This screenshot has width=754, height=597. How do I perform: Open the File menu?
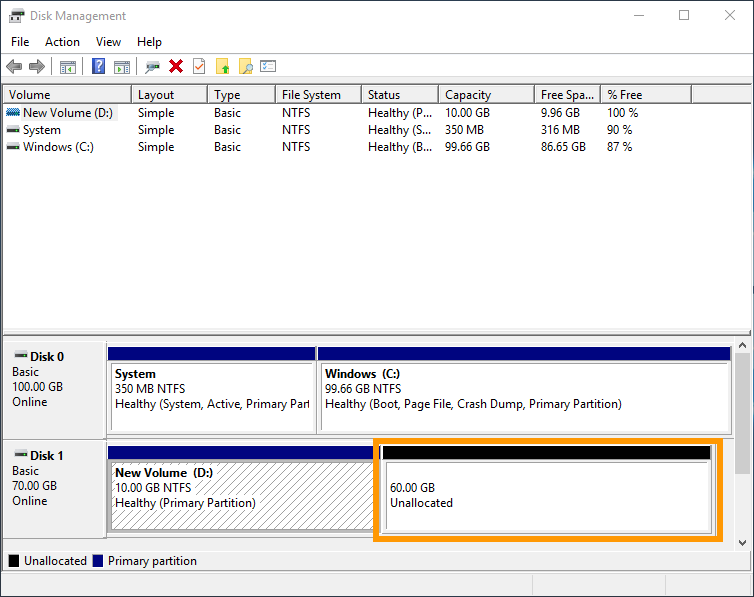(x=20, y=42)
